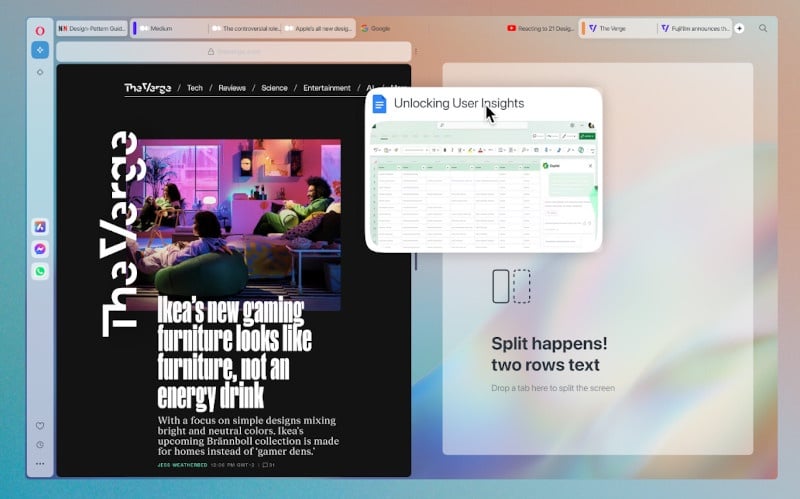Open the YouTube 'Reacting to 21 Design' tab

(x=541, y=29)
